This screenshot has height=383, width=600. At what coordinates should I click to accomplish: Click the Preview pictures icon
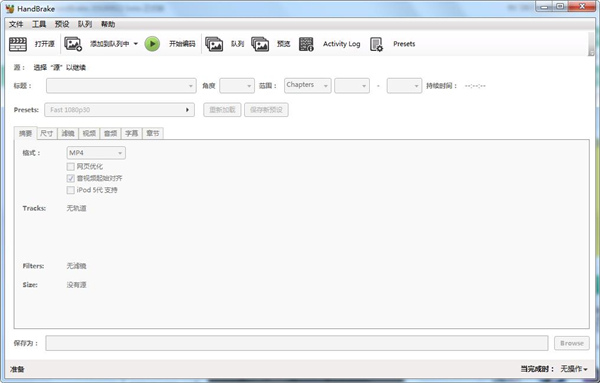(260, 44)
